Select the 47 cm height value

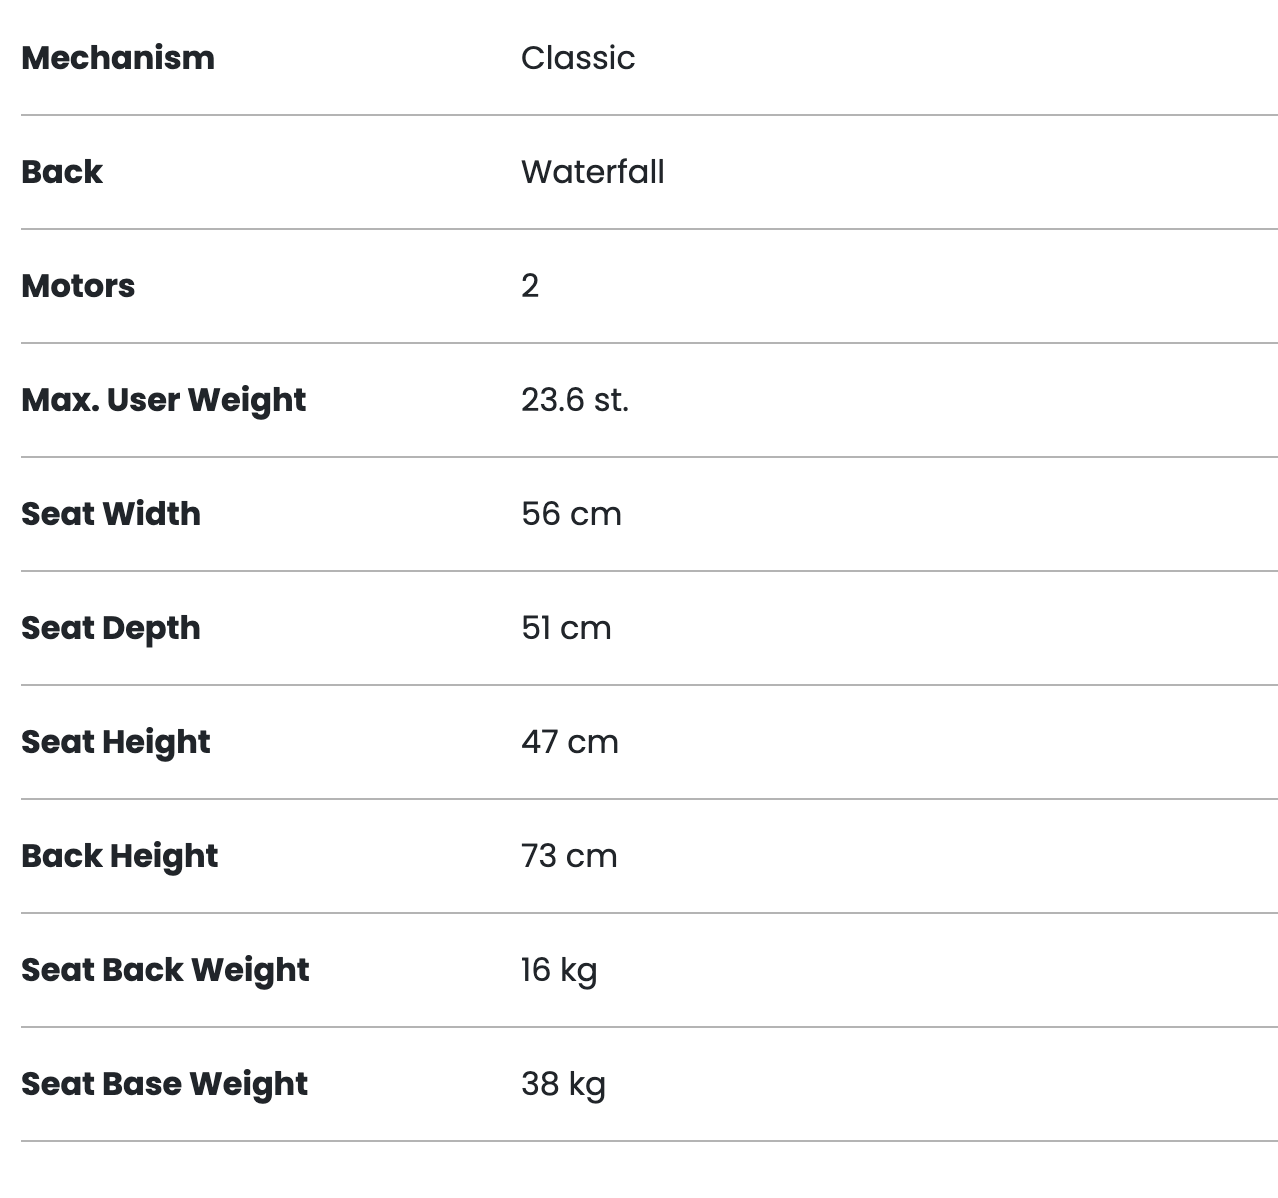pos(570,742)
